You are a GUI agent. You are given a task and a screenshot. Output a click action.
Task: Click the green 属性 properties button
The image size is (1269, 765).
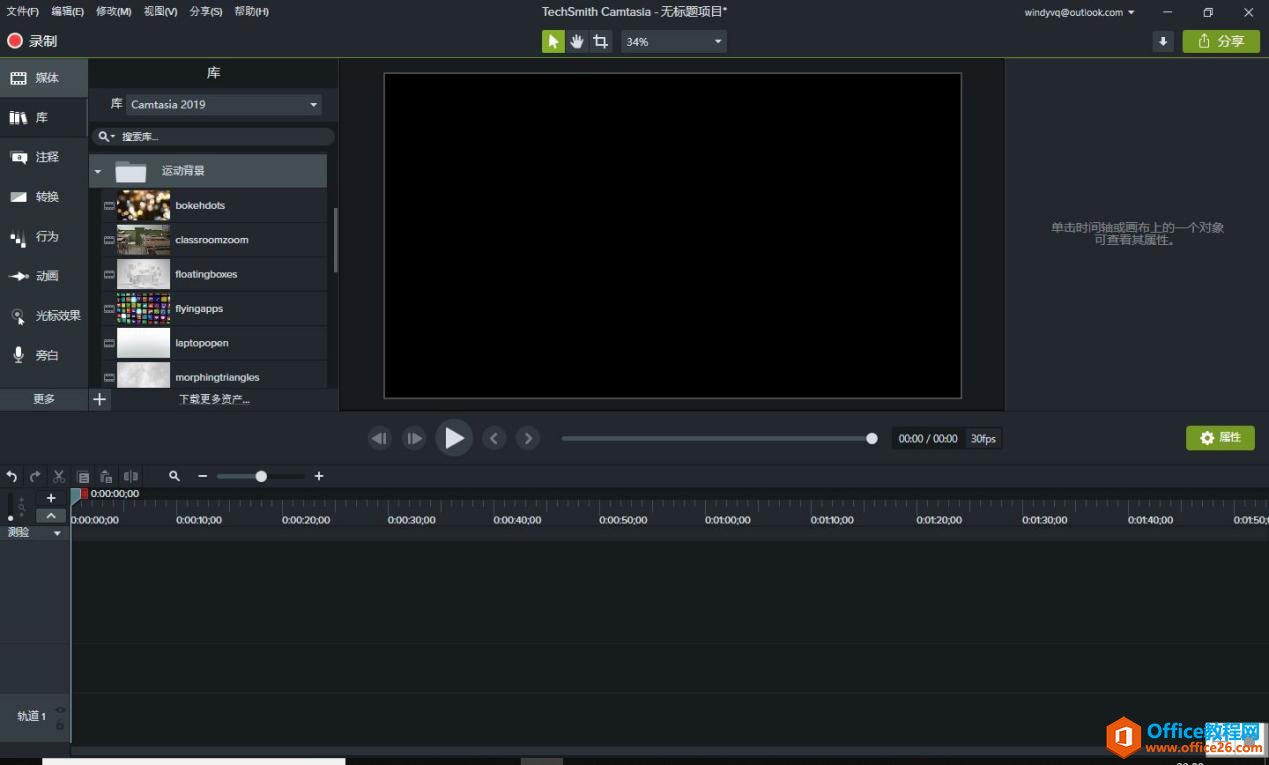[x=1220, y=438]
